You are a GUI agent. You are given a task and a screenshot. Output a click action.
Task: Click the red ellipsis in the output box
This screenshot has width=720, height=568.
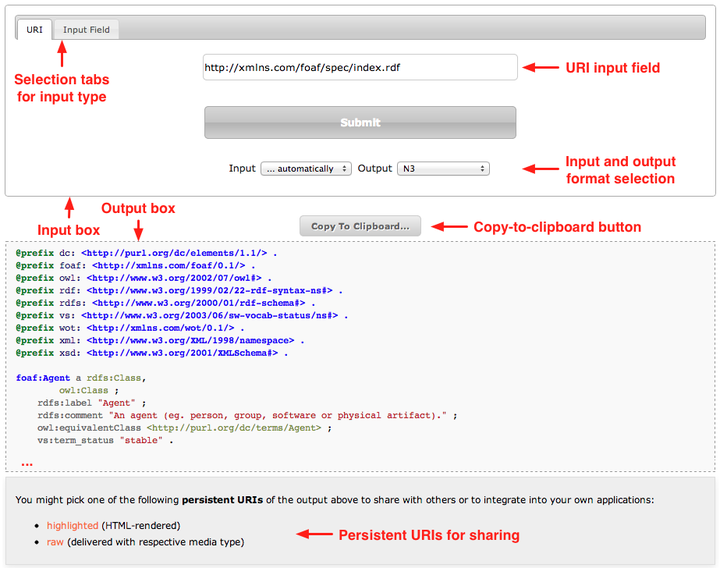coord(27,463)
